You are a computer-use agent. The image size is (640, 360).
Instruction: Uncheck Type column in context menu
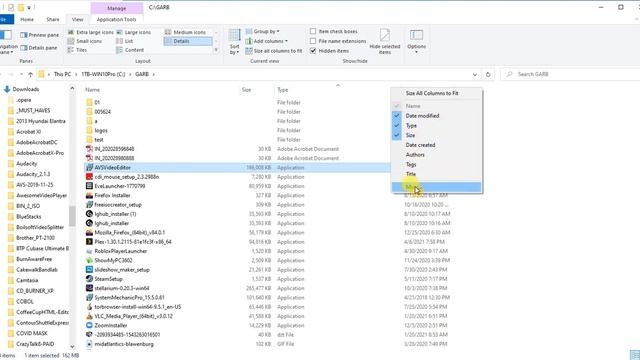436,126
